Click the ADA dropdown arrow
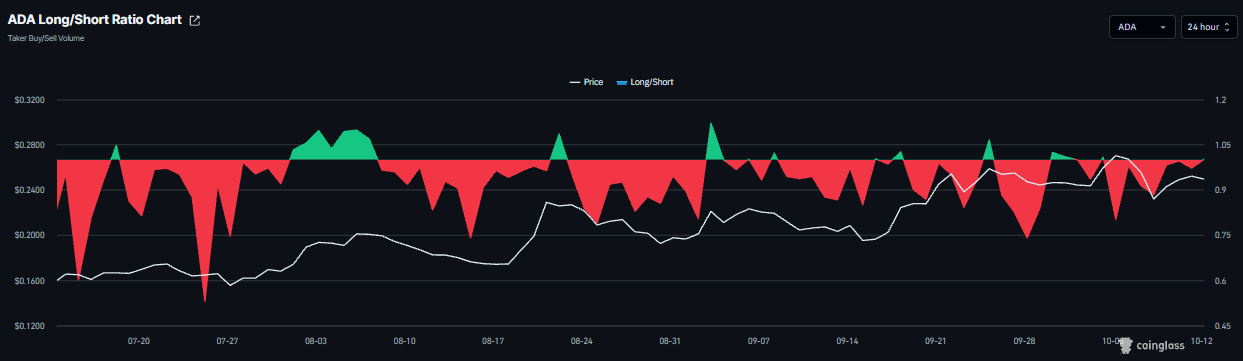The height and width of the screenshot is (361, 1243). 1163,28
